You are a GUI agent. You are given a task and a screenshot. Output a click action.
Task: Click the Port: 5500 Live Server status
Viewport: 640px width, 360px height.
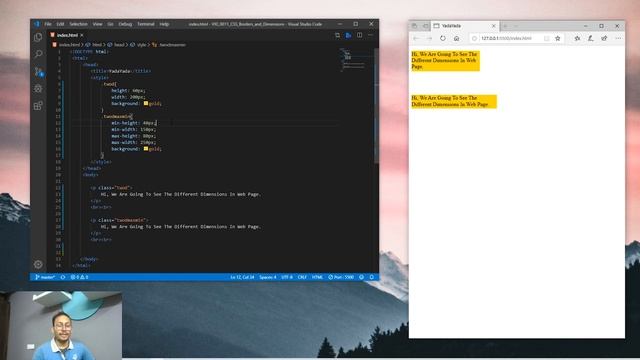point(341,277)
